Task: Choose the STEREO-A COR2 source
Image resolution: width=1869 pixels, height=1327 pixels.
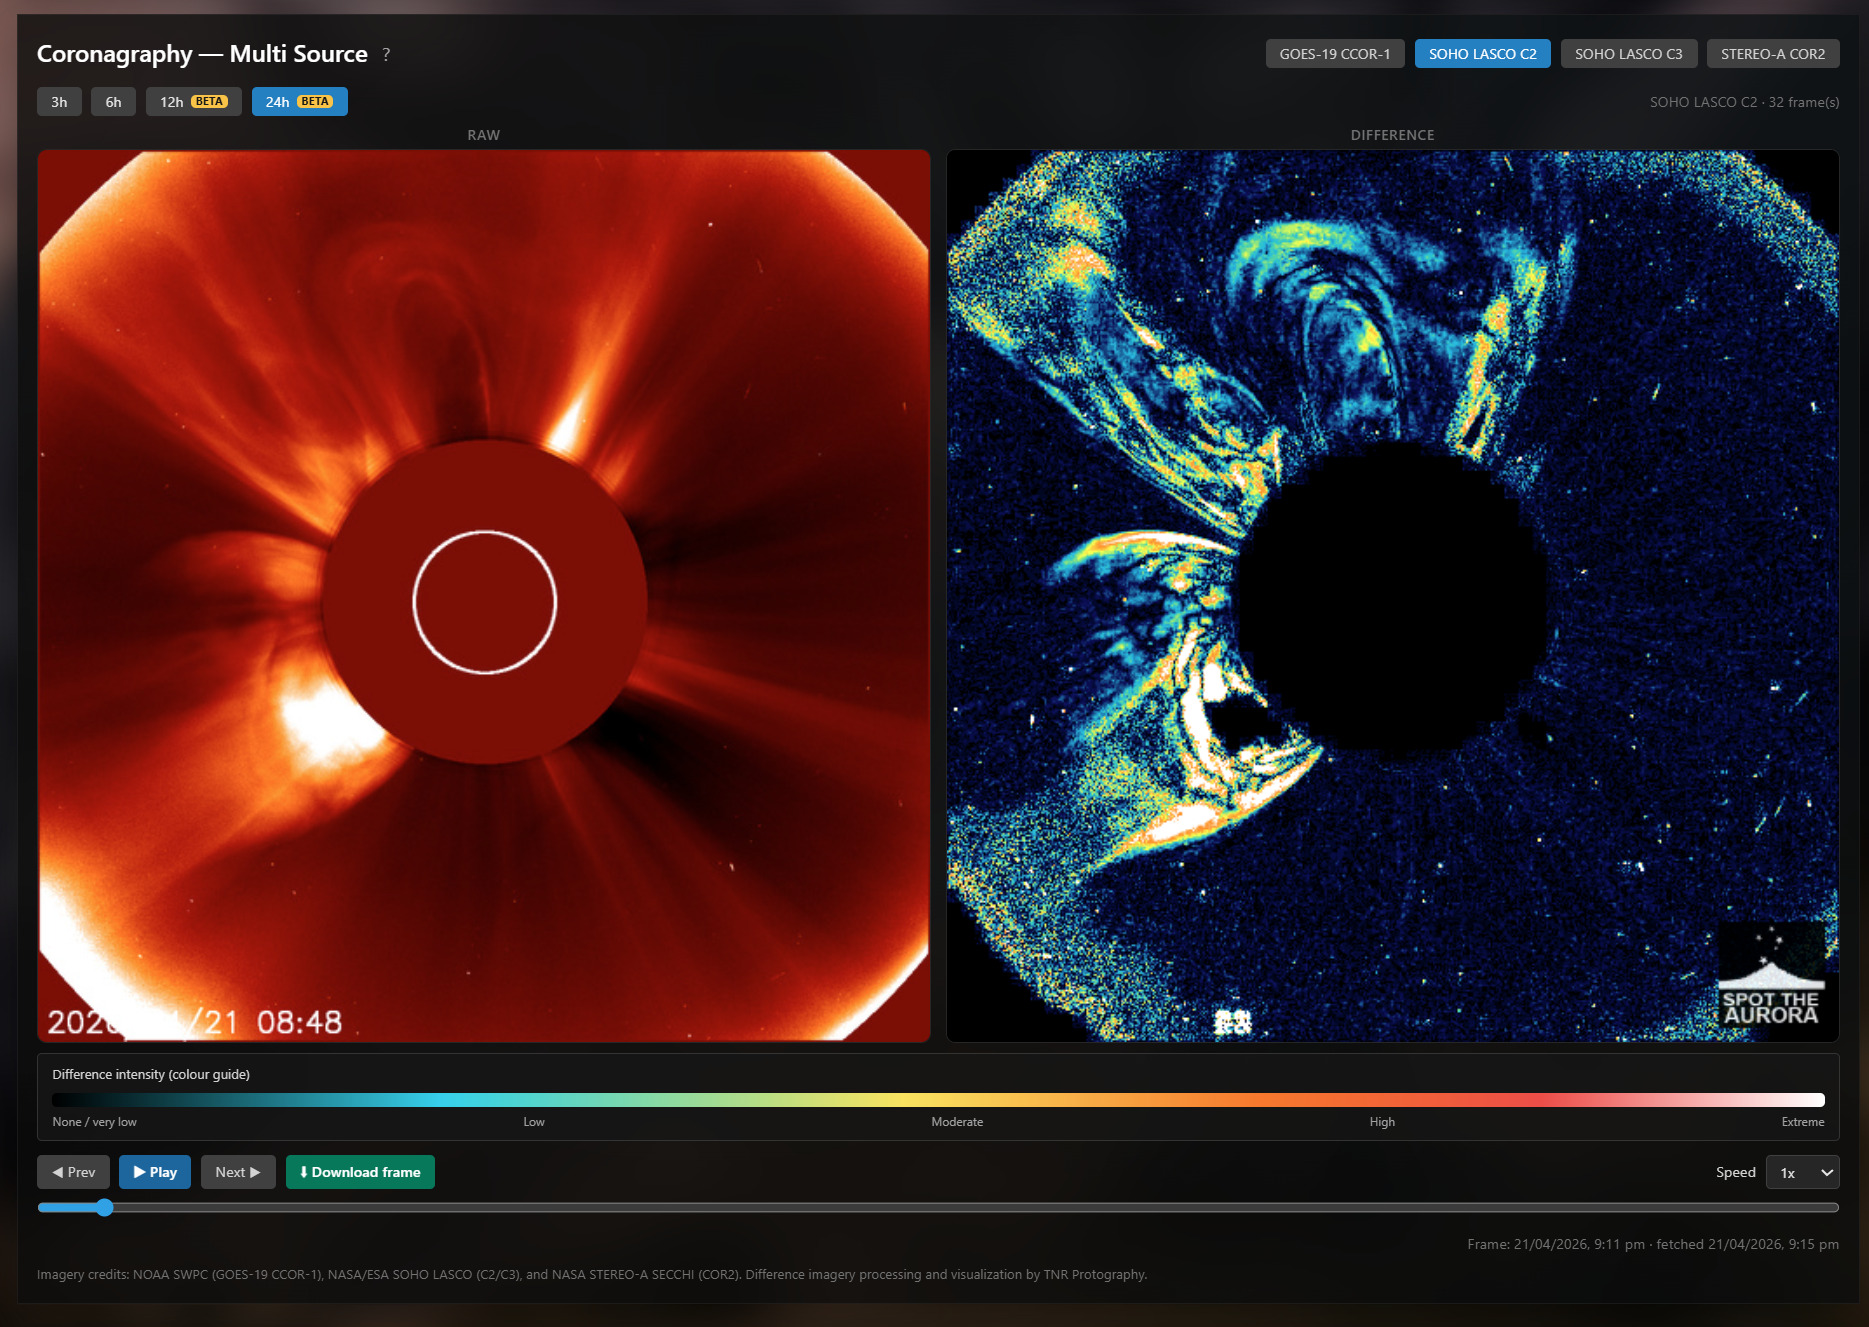Action: 1773,54
